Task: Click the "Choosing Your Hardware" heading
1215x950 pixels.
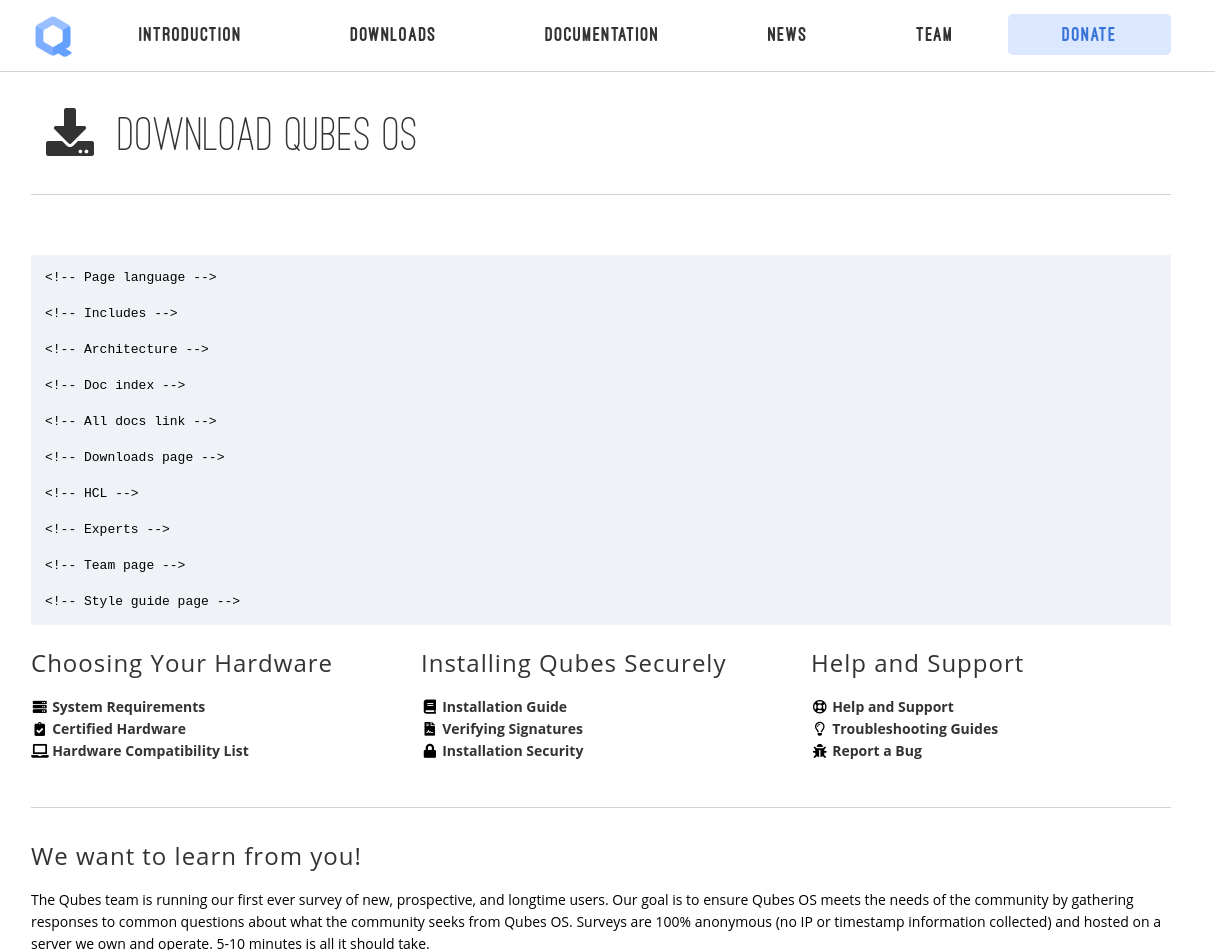Action: 182,663
